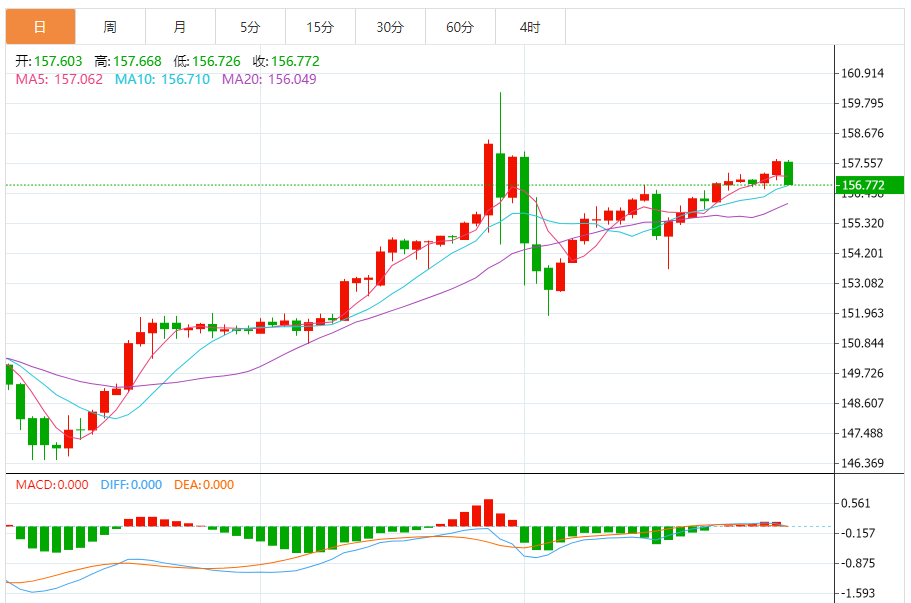Click the 155.320 price axis label
The image size is (911, 603).
click(863, 223)
